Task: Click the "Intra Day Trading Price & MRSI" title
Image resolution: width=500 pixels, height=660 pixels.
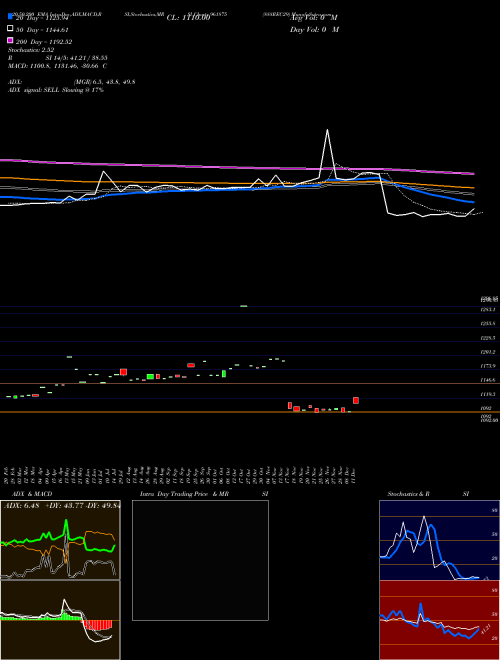Action: pyautogui.click(x=204, y=494)
